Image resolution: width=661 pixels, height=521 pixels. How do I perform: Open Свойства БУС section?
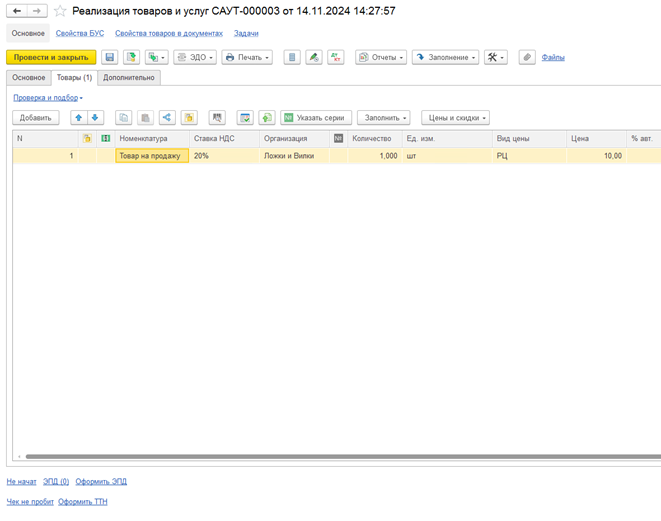[80, 33]
